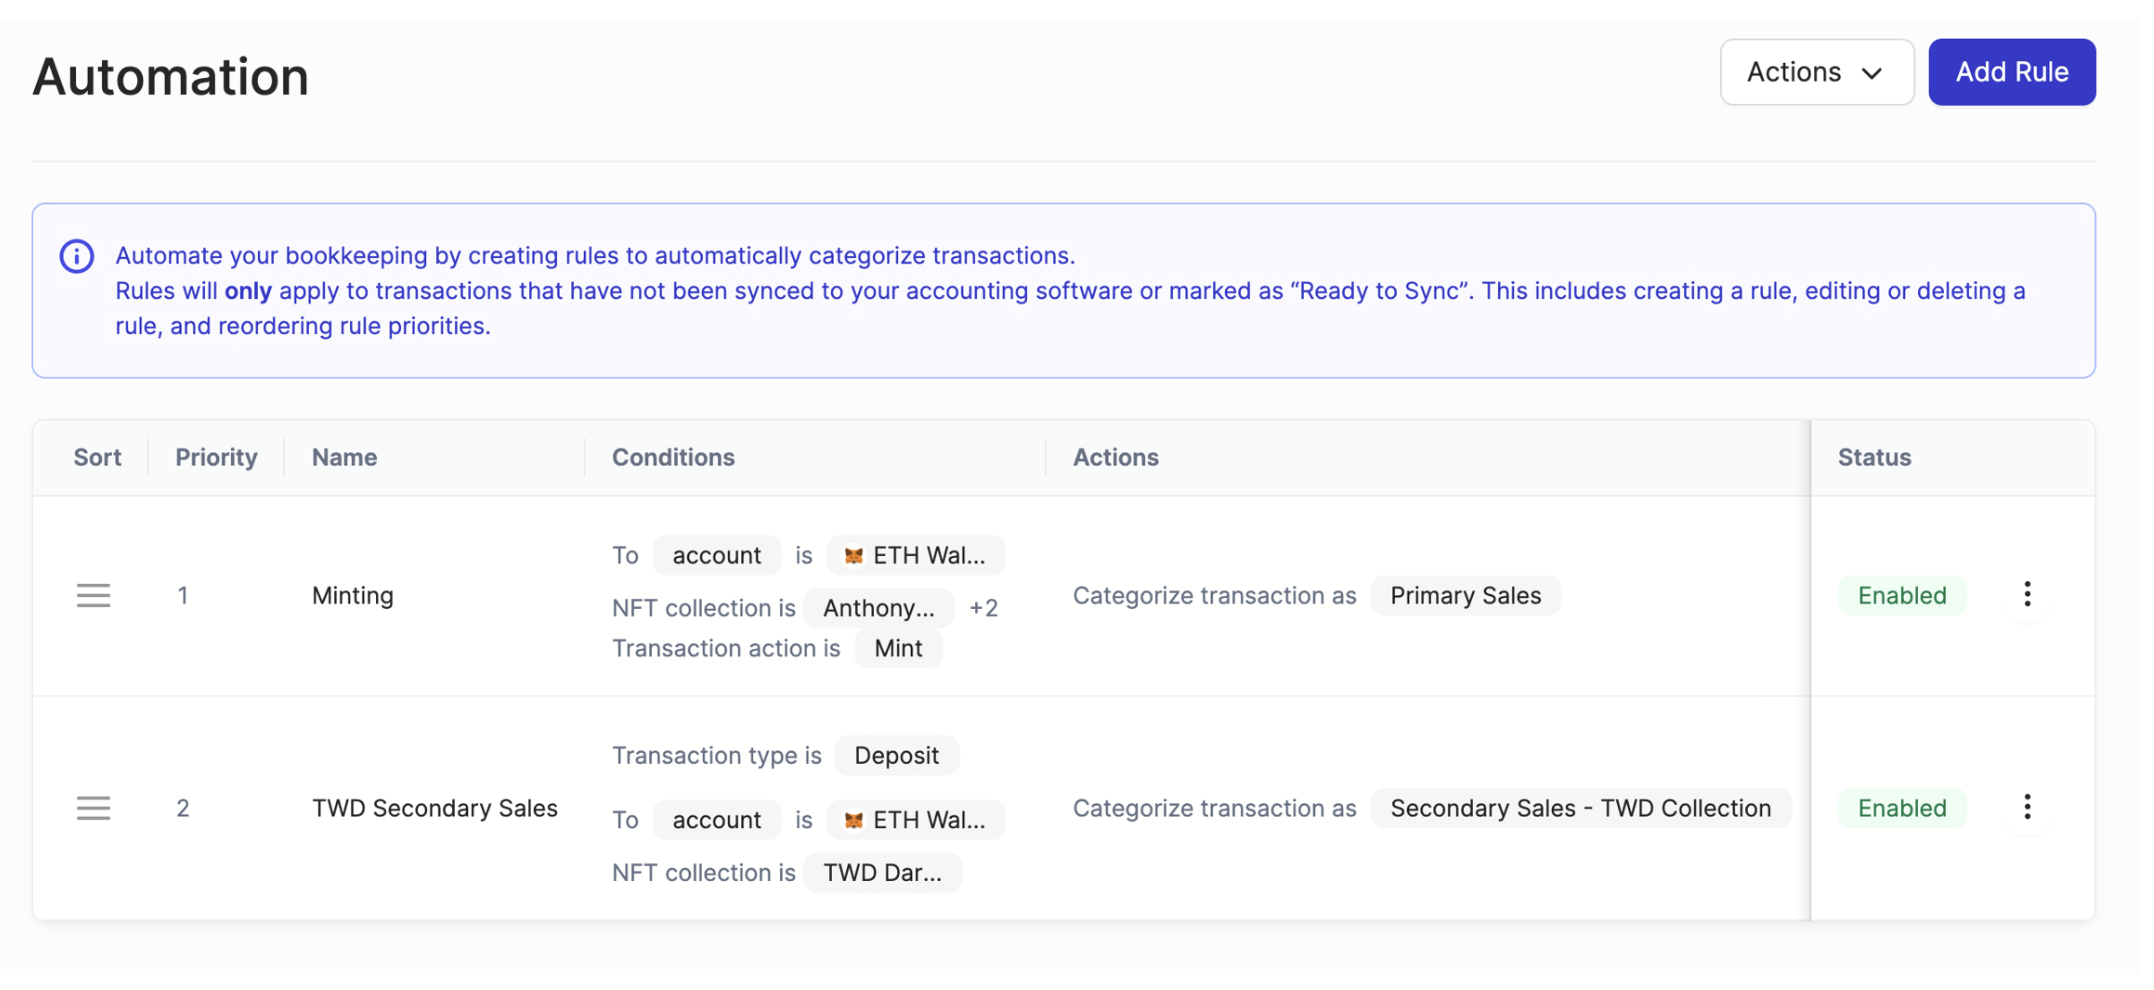Click the chevron arrow on Actions button
Viewport: 2154px width, 990px height.
pos(1872,73)
